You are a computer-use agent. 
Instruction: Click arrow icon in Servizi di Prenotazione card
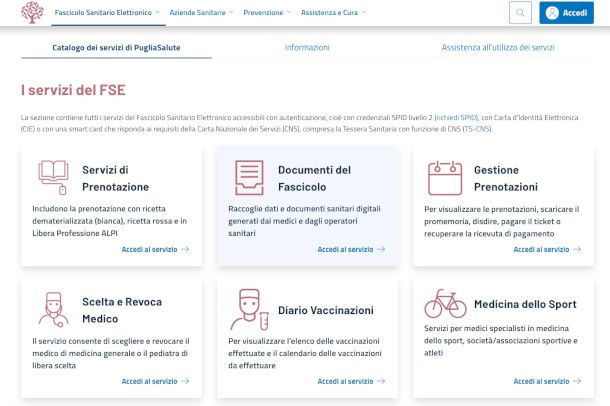click(x=185, y=249)
